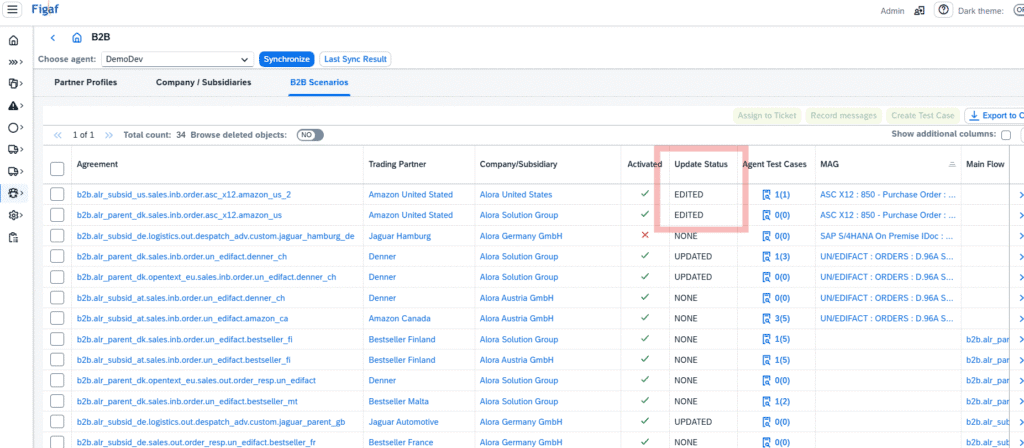Viewport: 1024px width, 448px height.
Task: Open SAP S/4HANA On Premise IDoc MAG link
Action: 888,236
